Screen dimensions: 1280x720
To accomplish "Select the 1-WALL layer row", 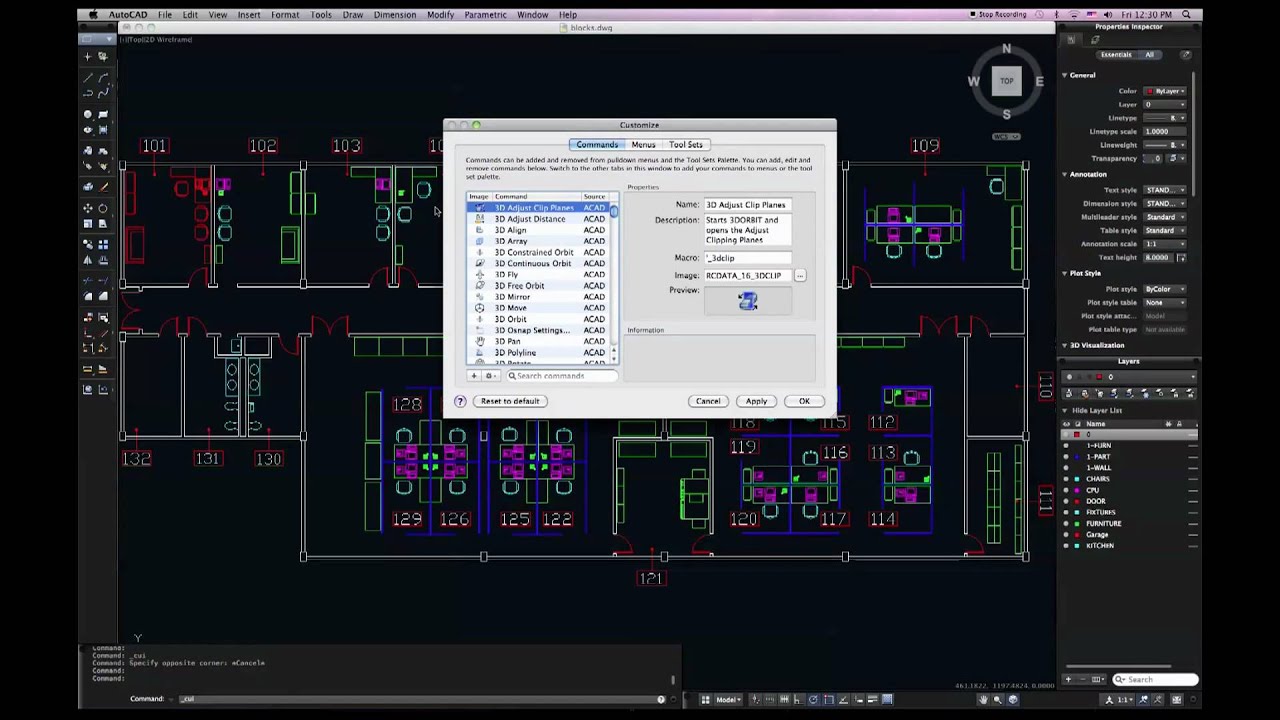I will (1129, 468).
